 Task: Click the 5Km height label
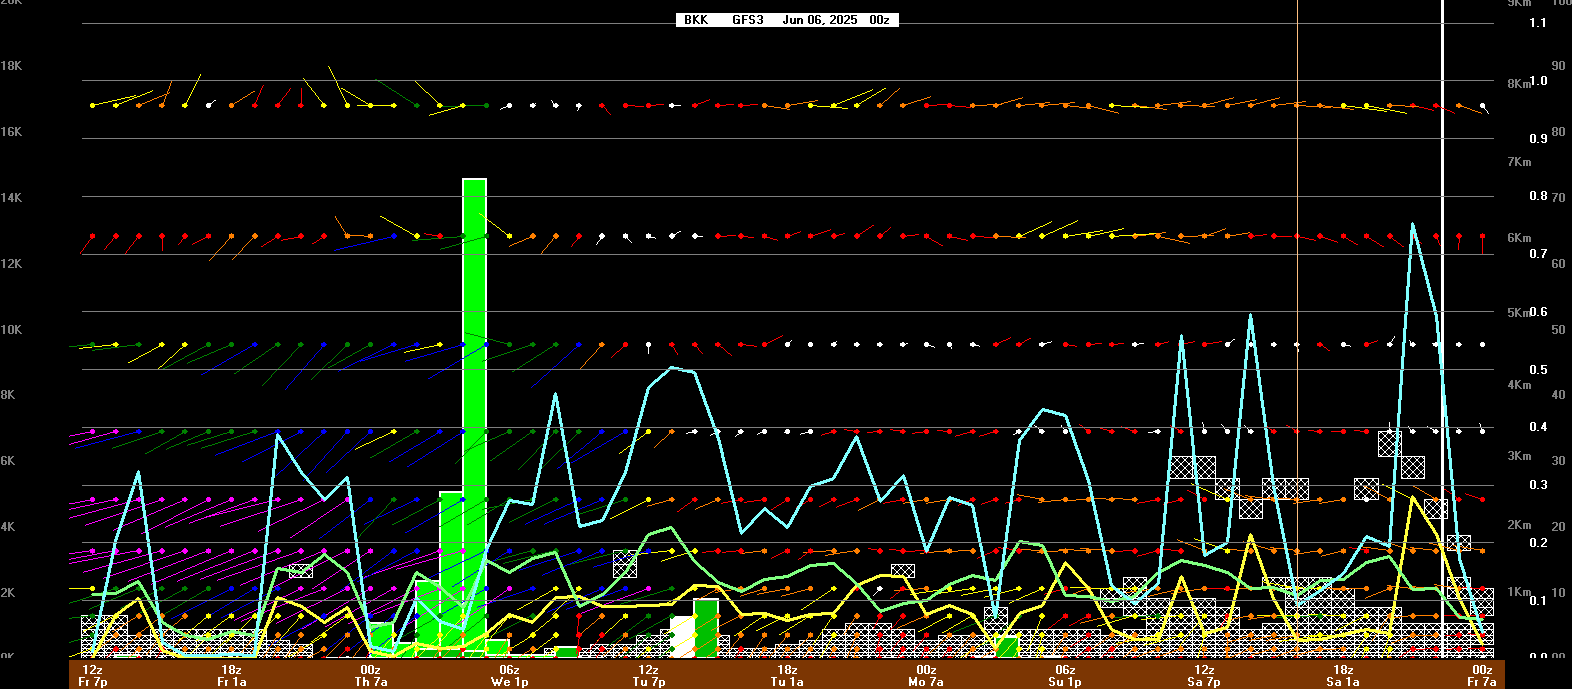1519,313
